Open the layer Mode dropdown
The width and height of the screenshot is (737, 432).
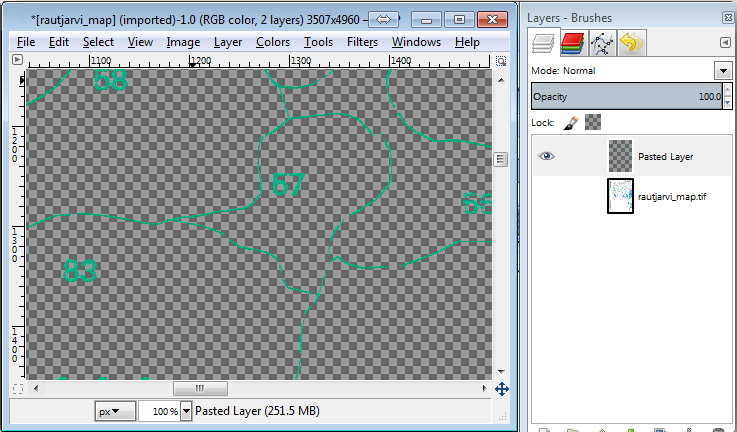click(723, 71)
